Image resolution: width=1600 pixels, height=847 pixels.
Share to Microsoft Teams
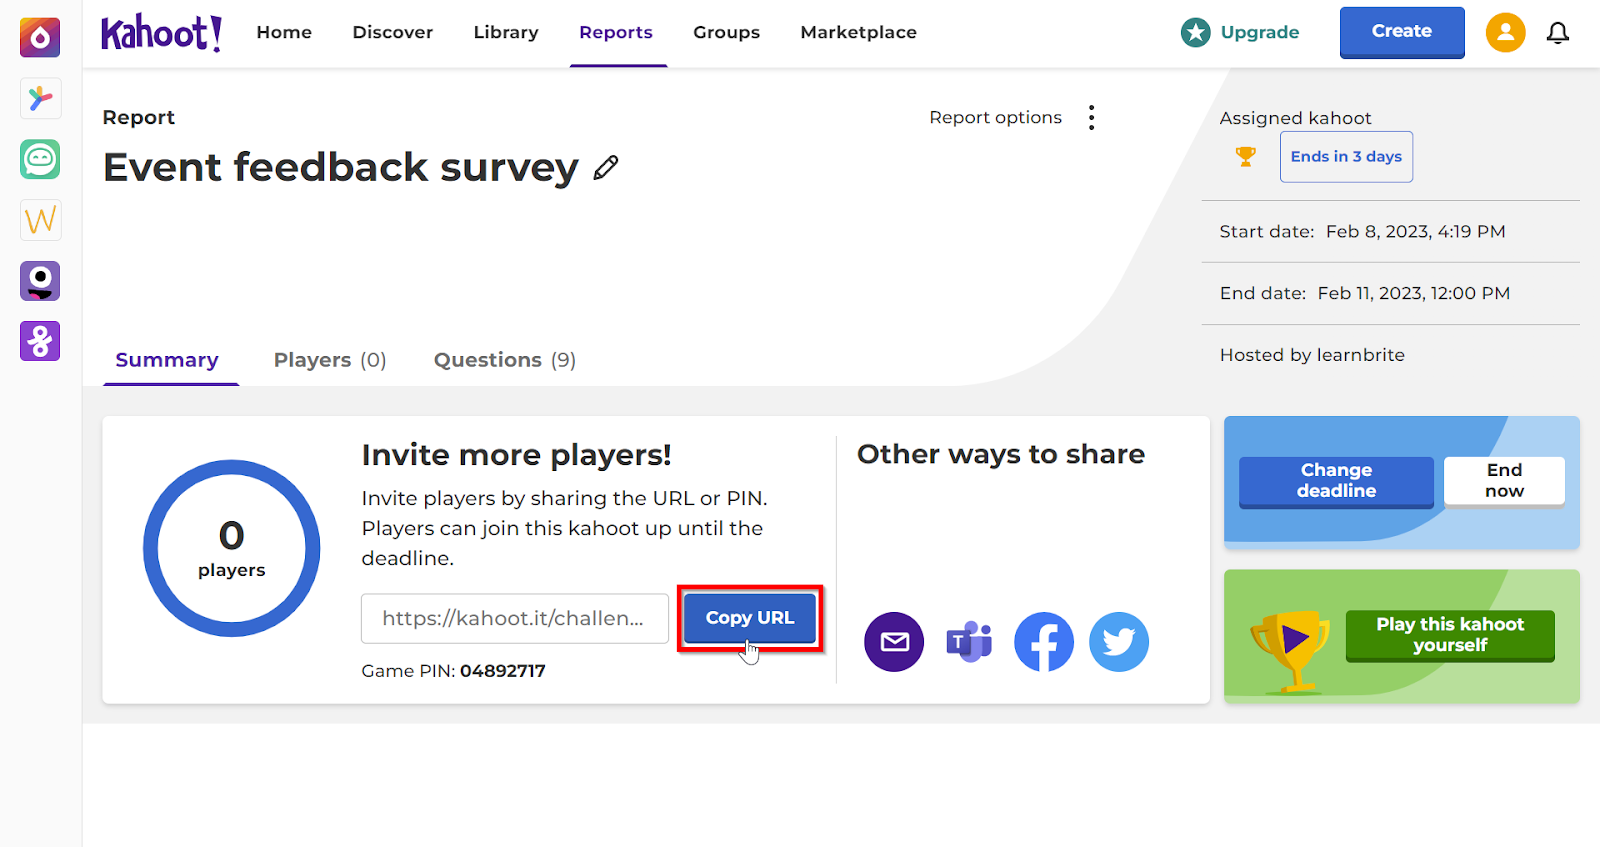point(969,642)
